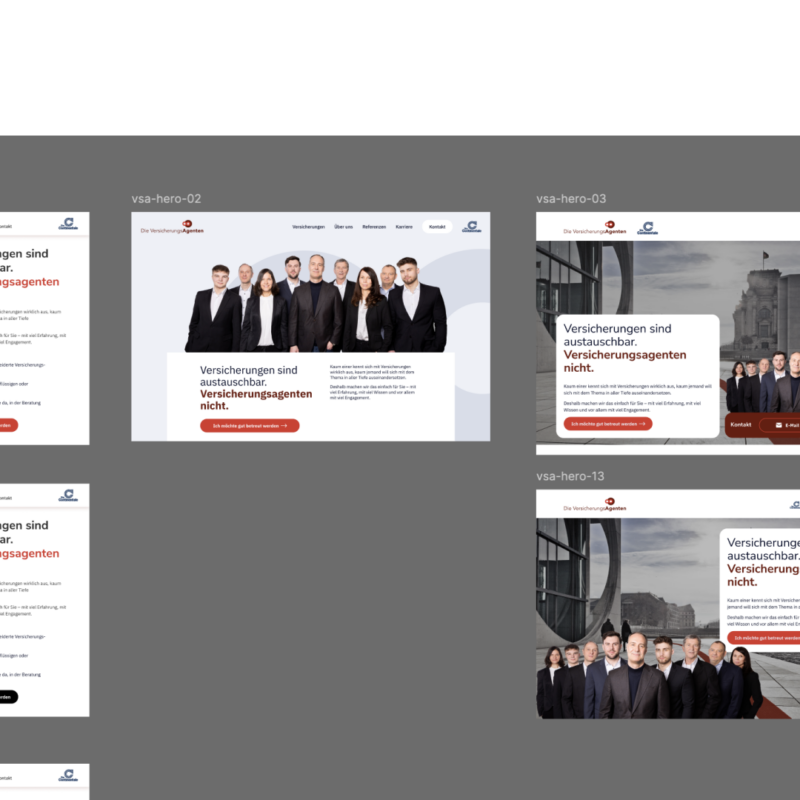Click red betreut werden button in vsa-hero-03
Screen dimensions: 800x800
click(608, 424)
